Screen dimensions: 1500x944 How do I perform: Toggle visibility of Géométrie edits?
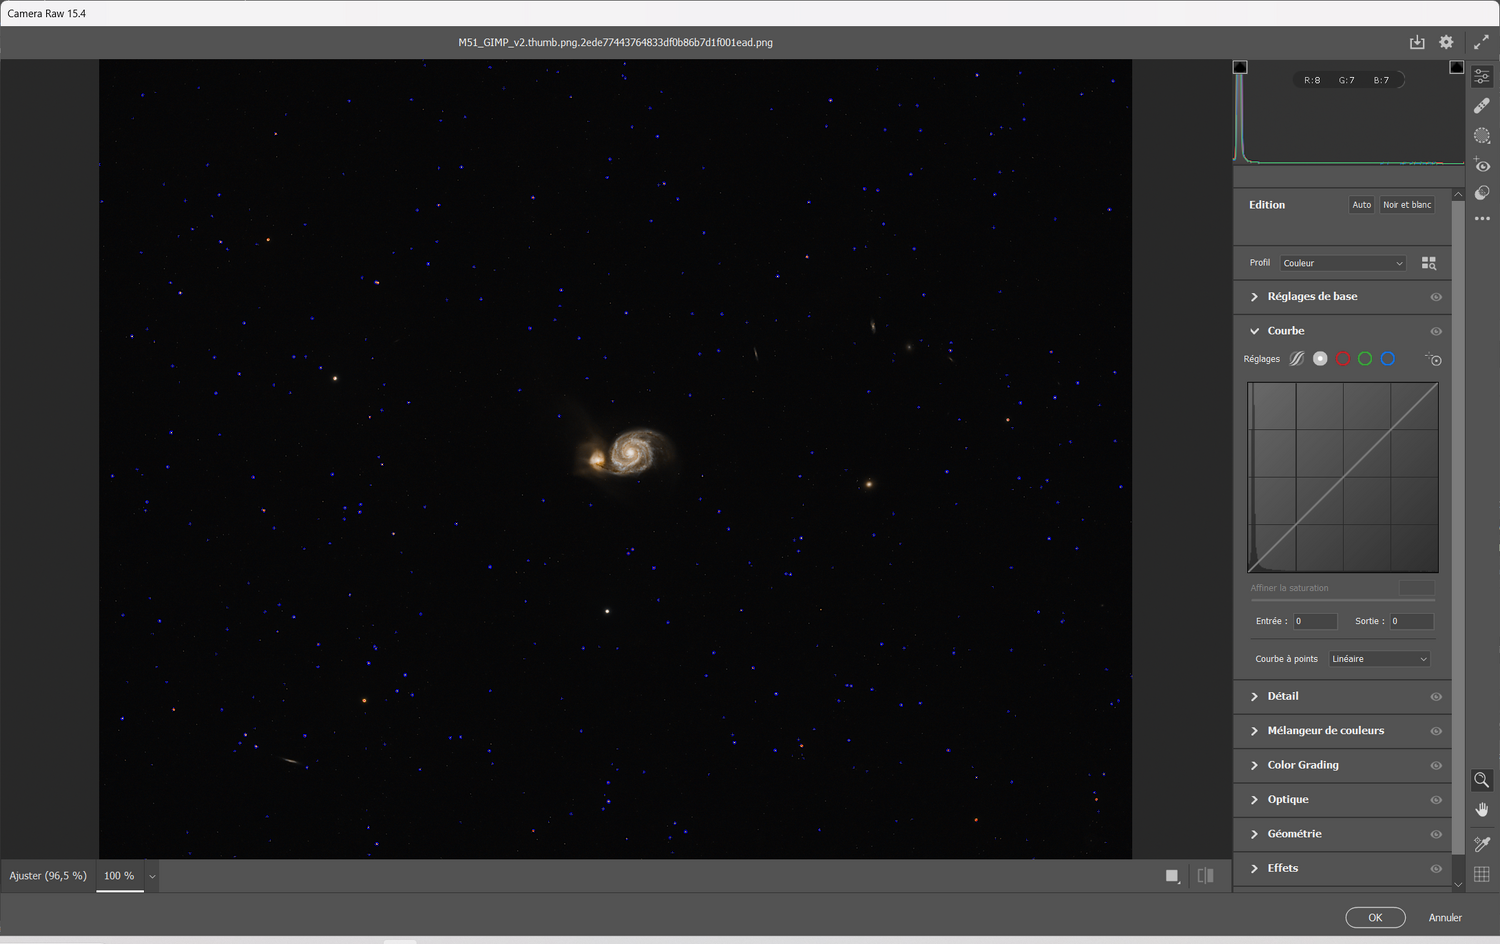pyautogui.click(x=1436, y=834)
